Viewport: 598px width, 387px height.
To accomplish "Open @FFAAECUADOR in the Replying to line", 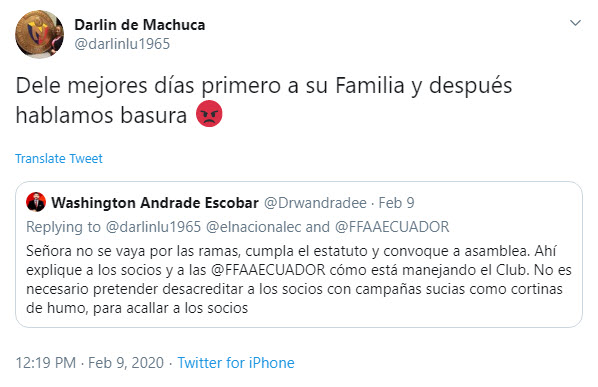I will [x=392, y=227].
